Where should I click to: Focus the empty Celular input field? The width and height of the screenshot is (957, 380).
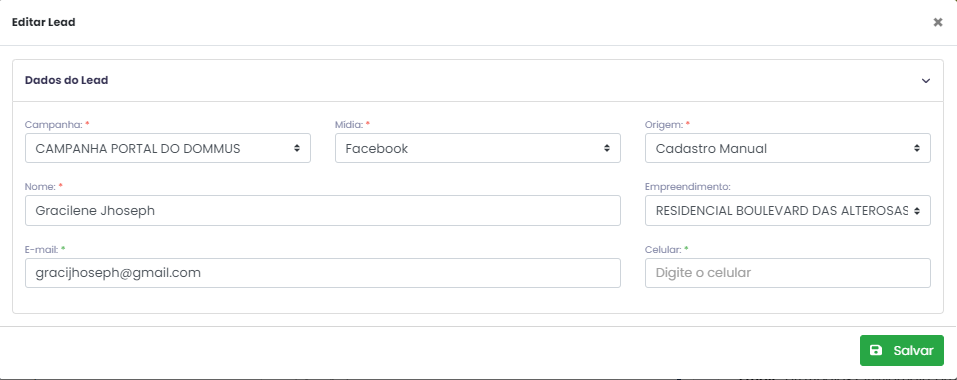[788, 273]
